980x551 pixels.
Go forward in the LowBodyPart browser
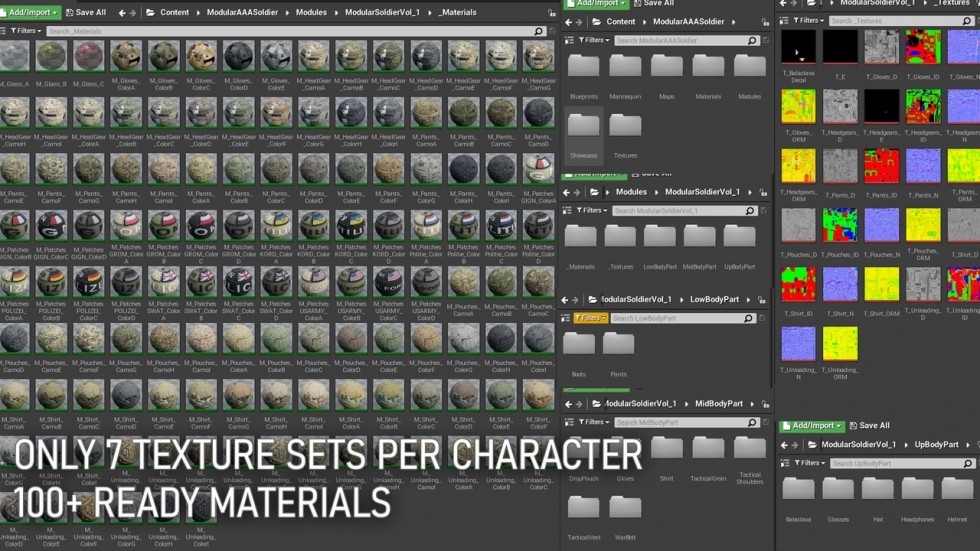pyautogui.click(x=576, y=300)
